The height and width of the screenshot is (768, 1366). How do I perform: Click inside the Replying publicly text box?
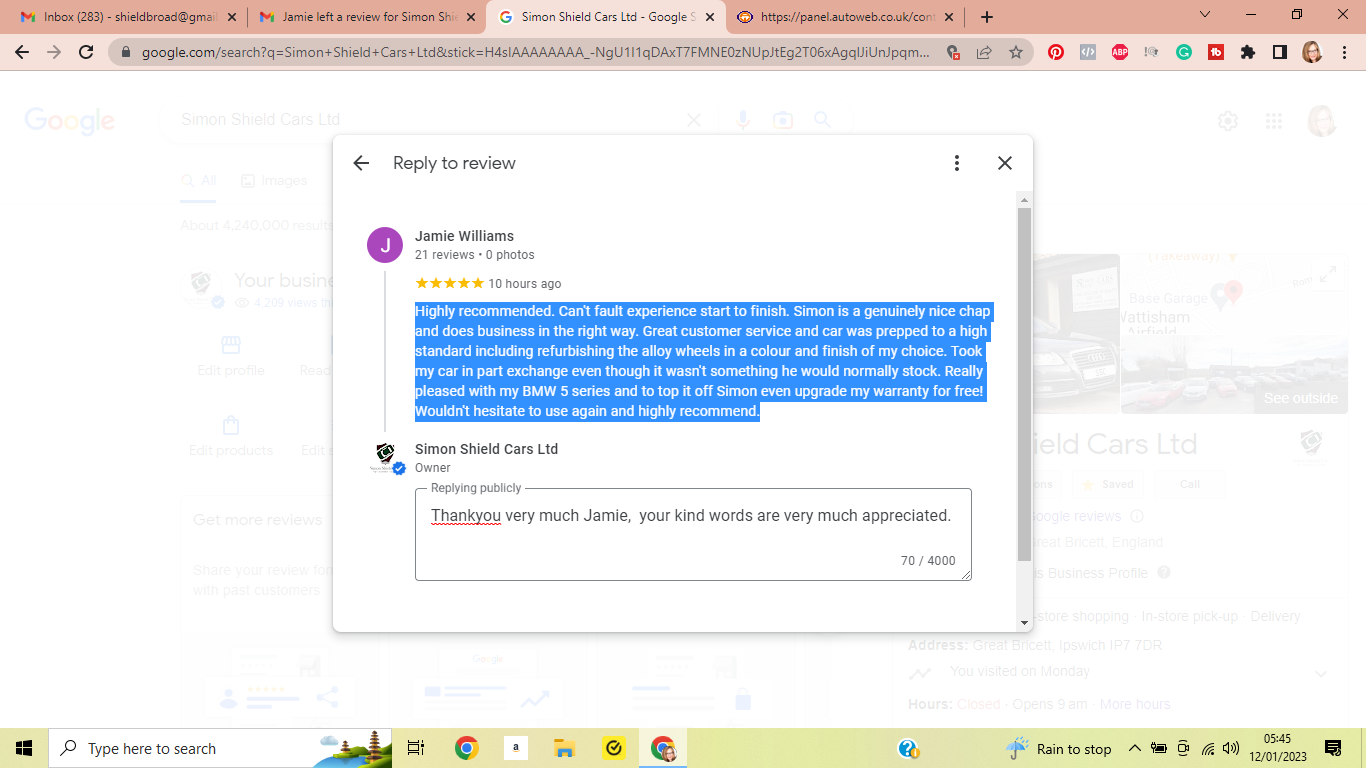click(693, 534)
